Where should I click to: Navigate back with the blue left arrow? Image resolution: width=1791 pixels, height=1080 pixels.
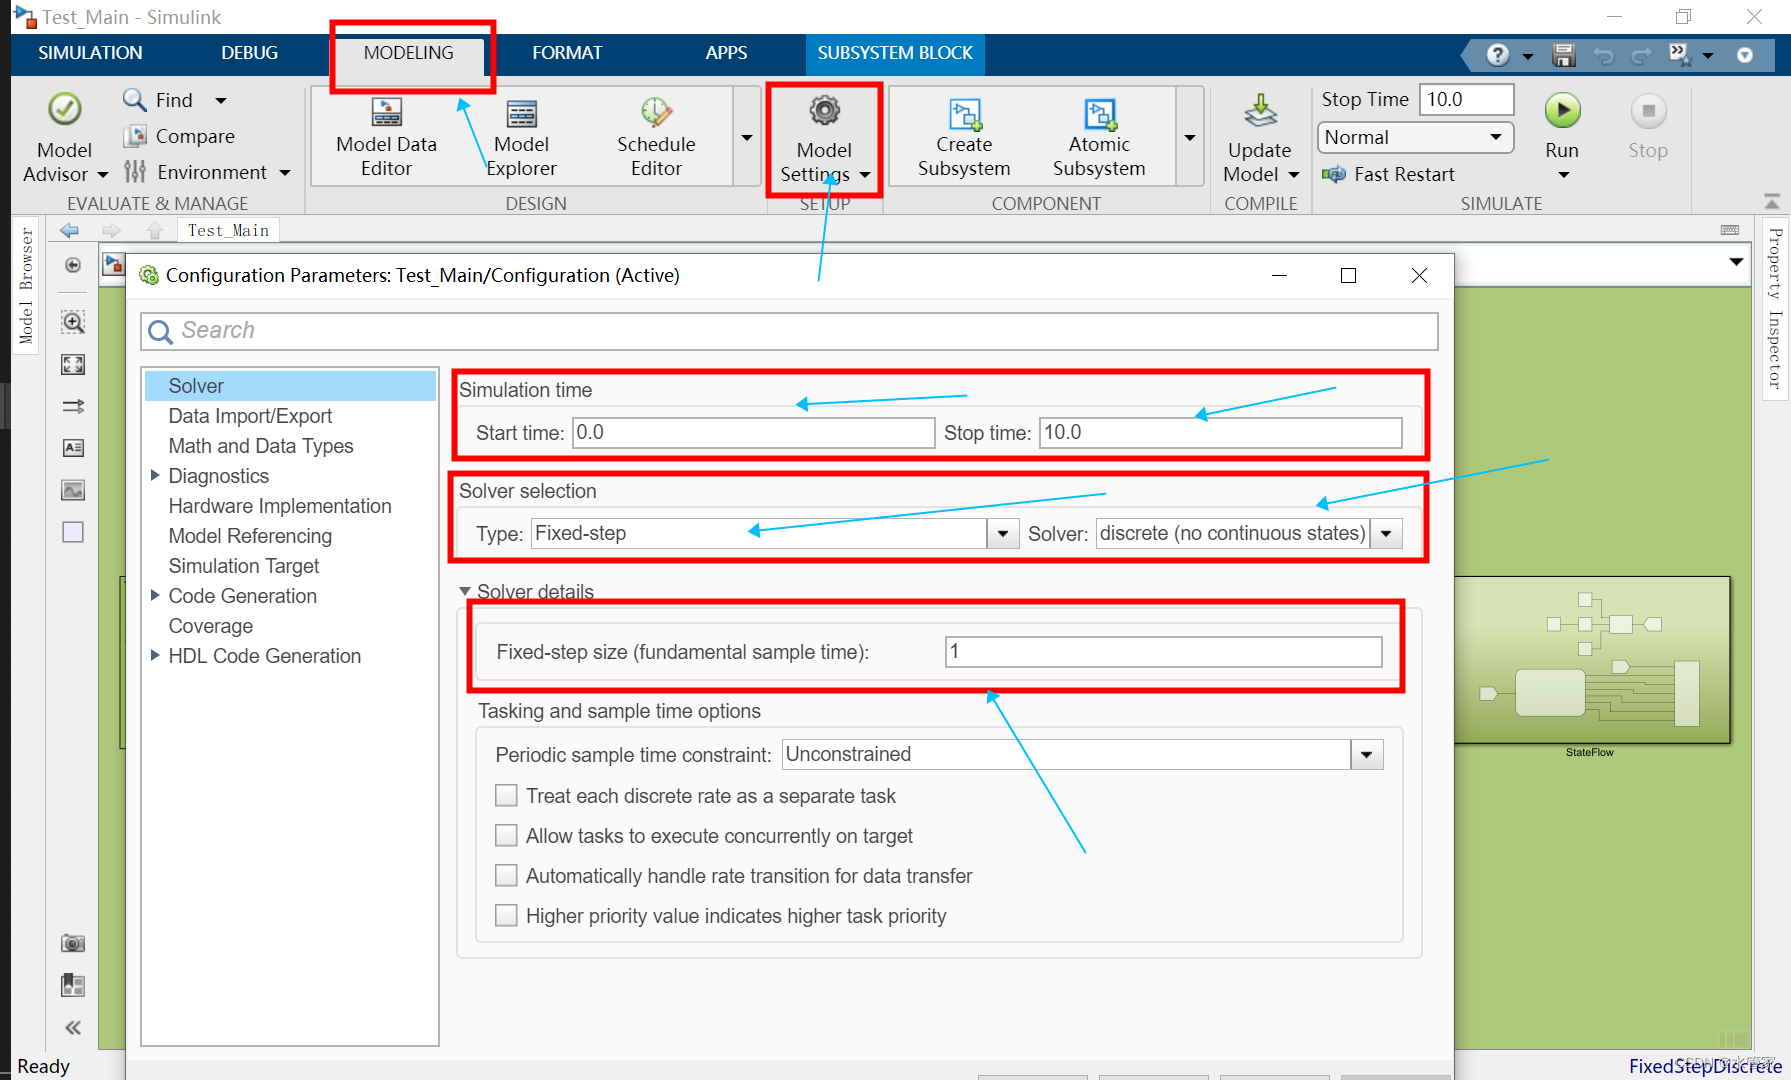pyautogui.click(x=69, y=231)
